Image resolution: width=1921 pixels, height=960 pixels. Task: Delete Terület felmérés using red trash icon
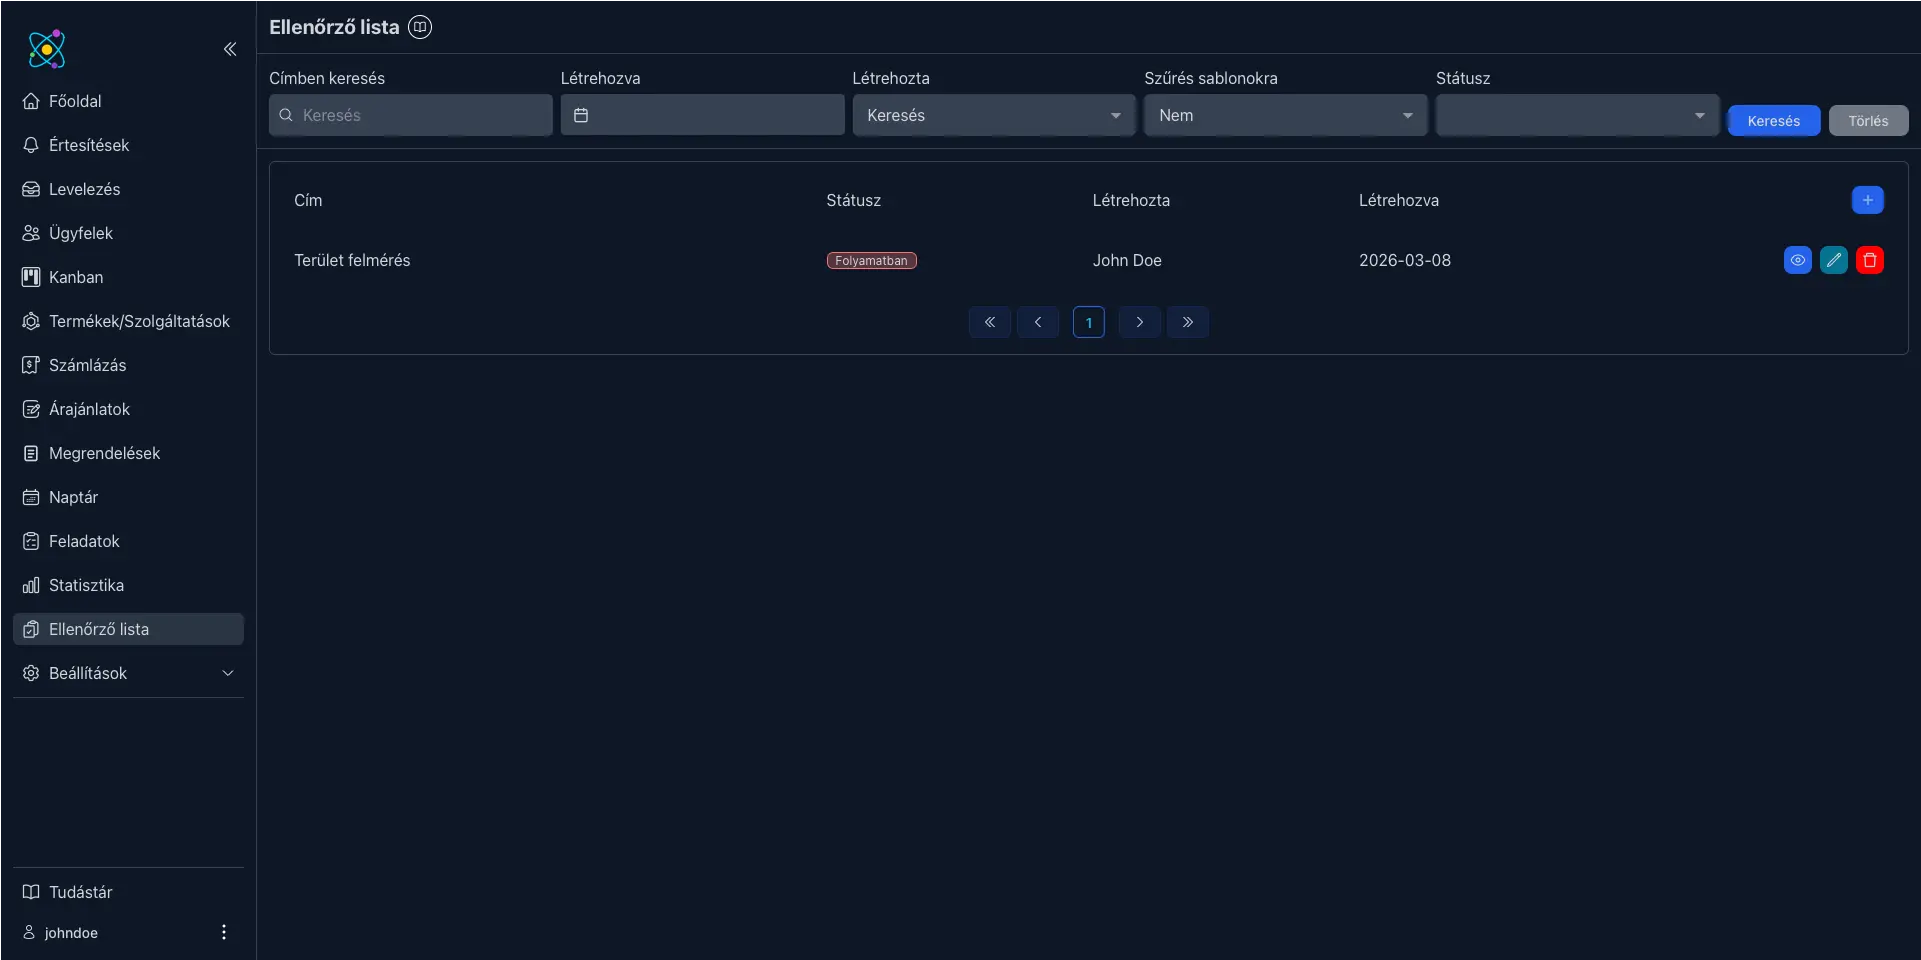coord(1869,260)
